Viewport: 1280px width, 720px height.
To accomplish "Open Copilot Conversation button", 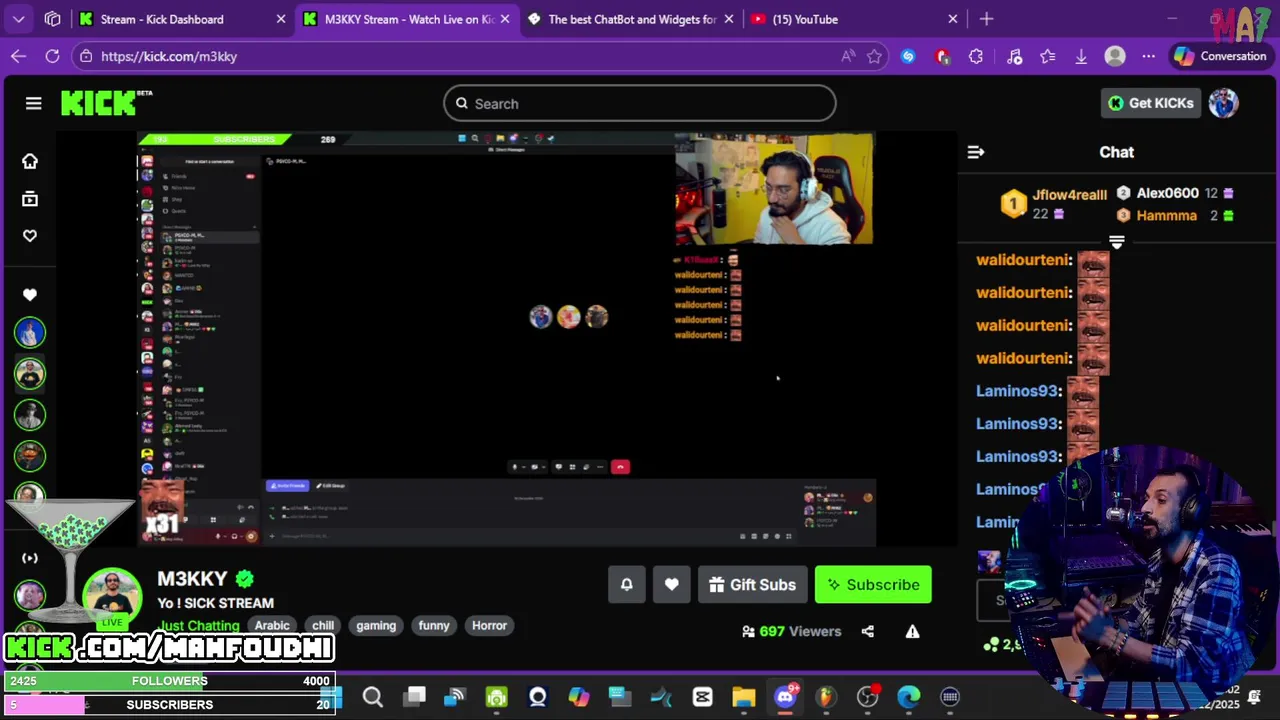I will (1220, 56).
